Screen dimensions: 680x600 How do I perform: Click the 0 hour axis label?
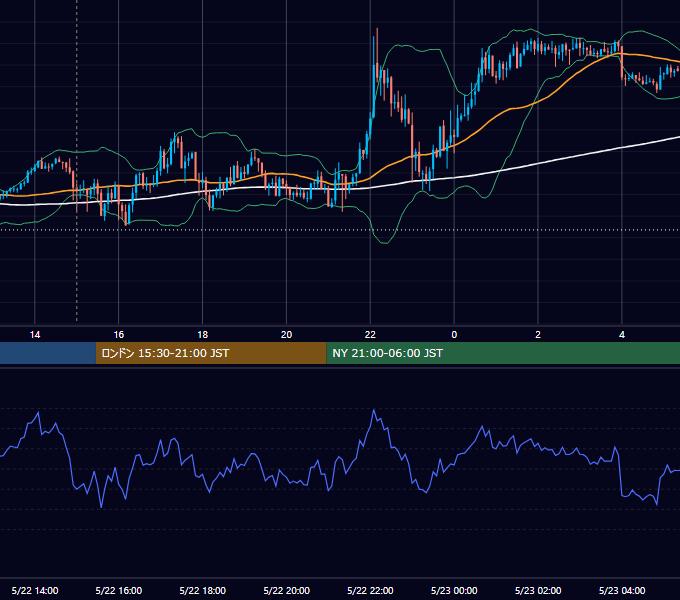pyautogui.click(x=454, y=335)
